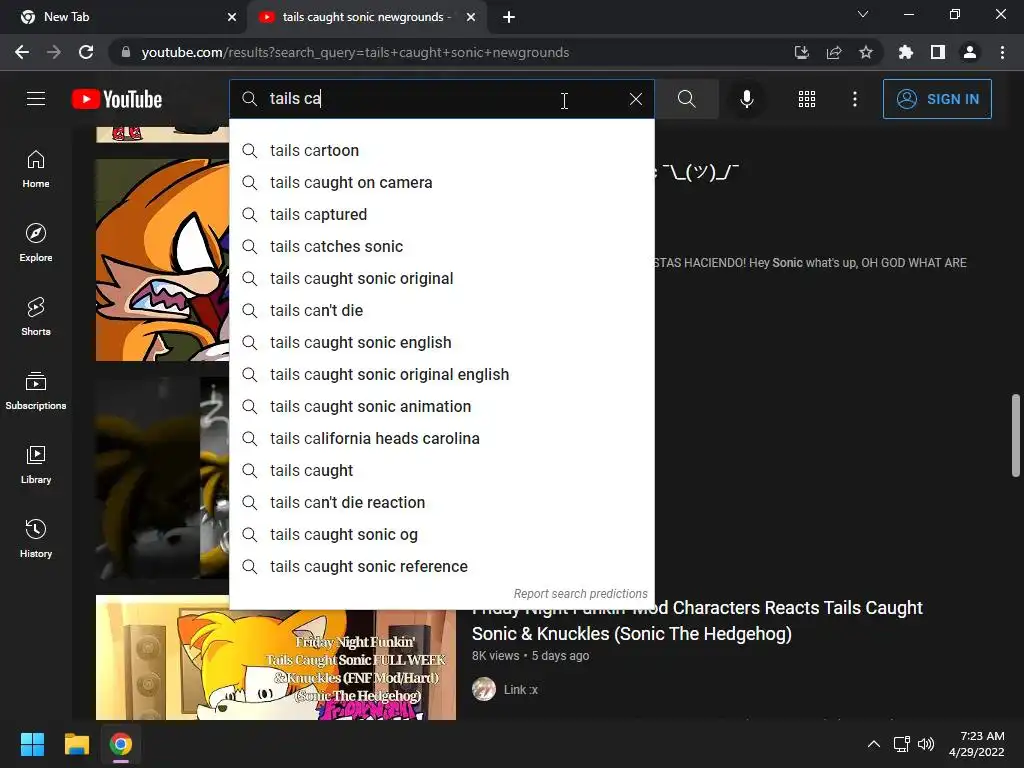Click the search magnifier button
1024x768 pixels.
pyautogui.click(x=686, y=99)
